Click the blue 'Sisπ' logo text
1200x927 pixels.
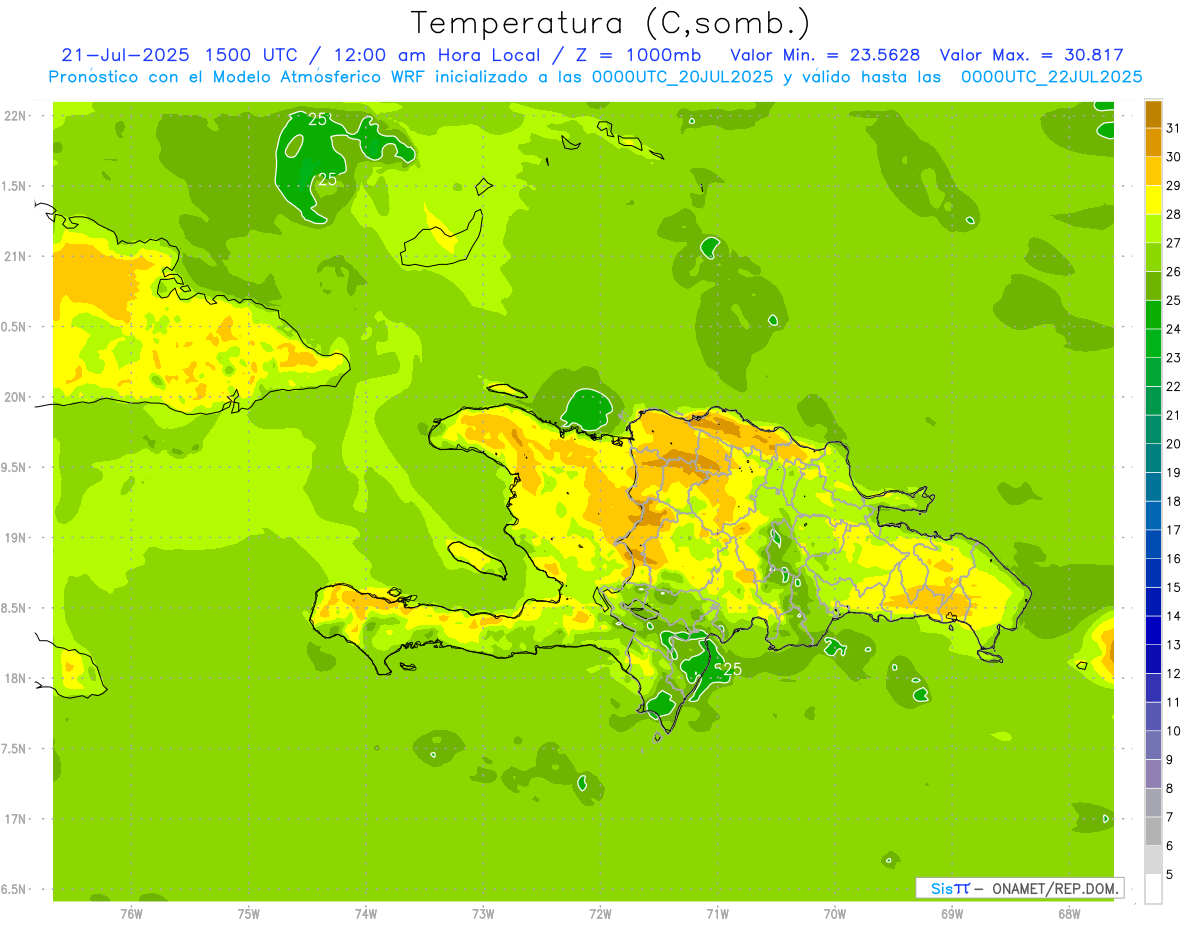click(950, 888)
